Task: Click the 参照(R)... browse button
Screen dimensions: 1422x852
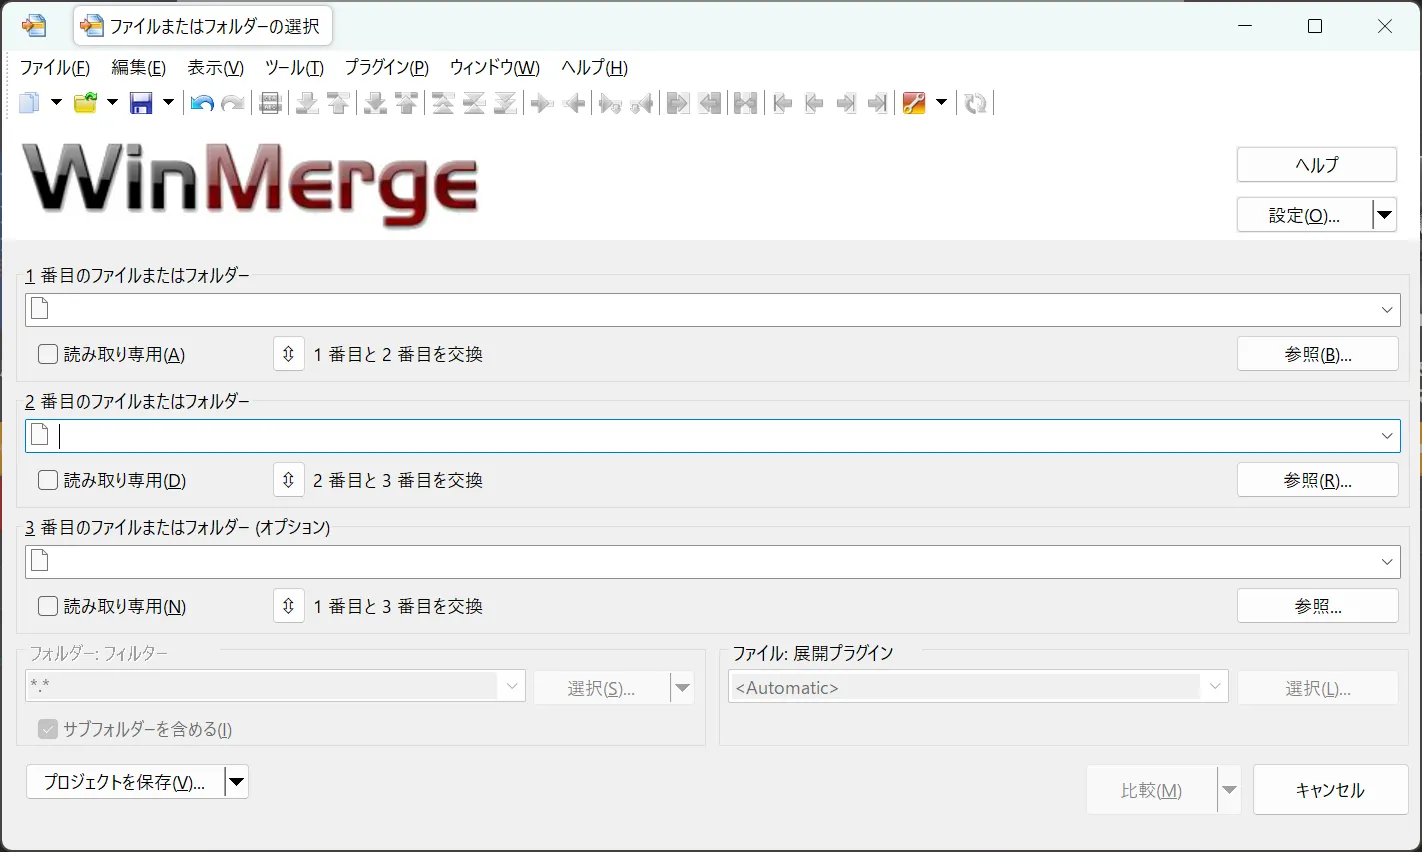Action: click(1317, 480)
